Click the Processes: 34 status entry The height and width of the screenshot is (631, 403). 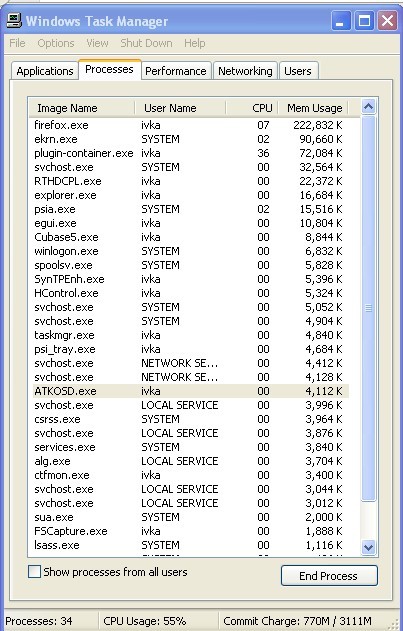click(x=39, y=621)
